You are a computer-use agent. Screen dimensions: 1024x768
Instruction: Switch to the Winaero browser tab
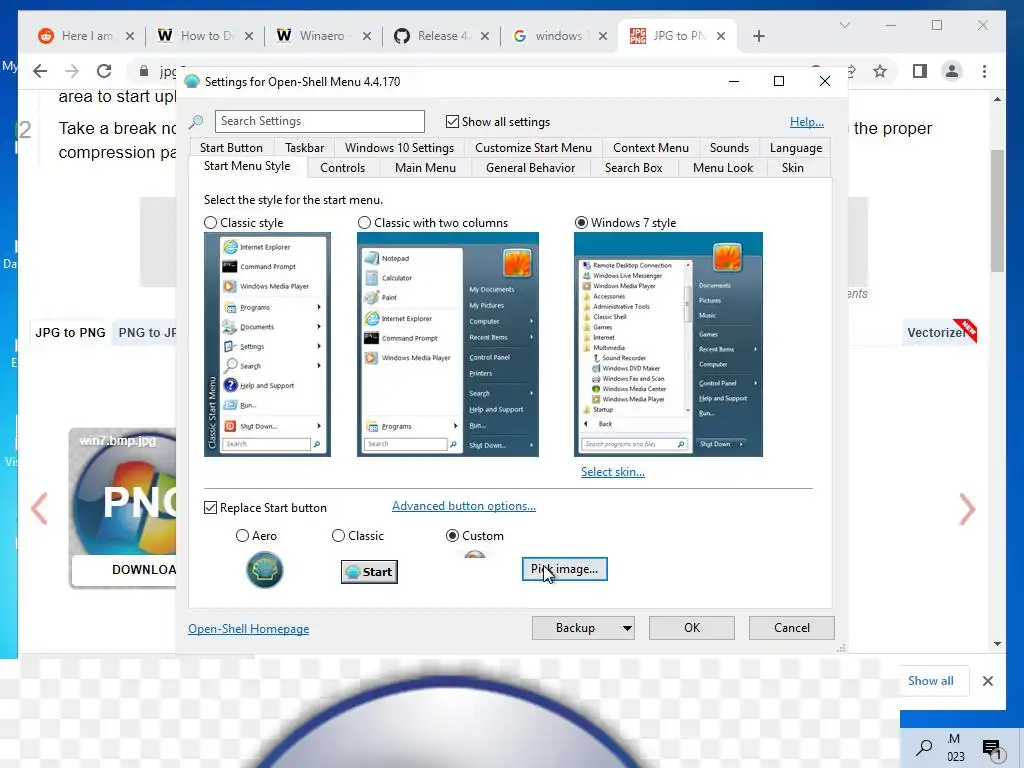(323, 36)
